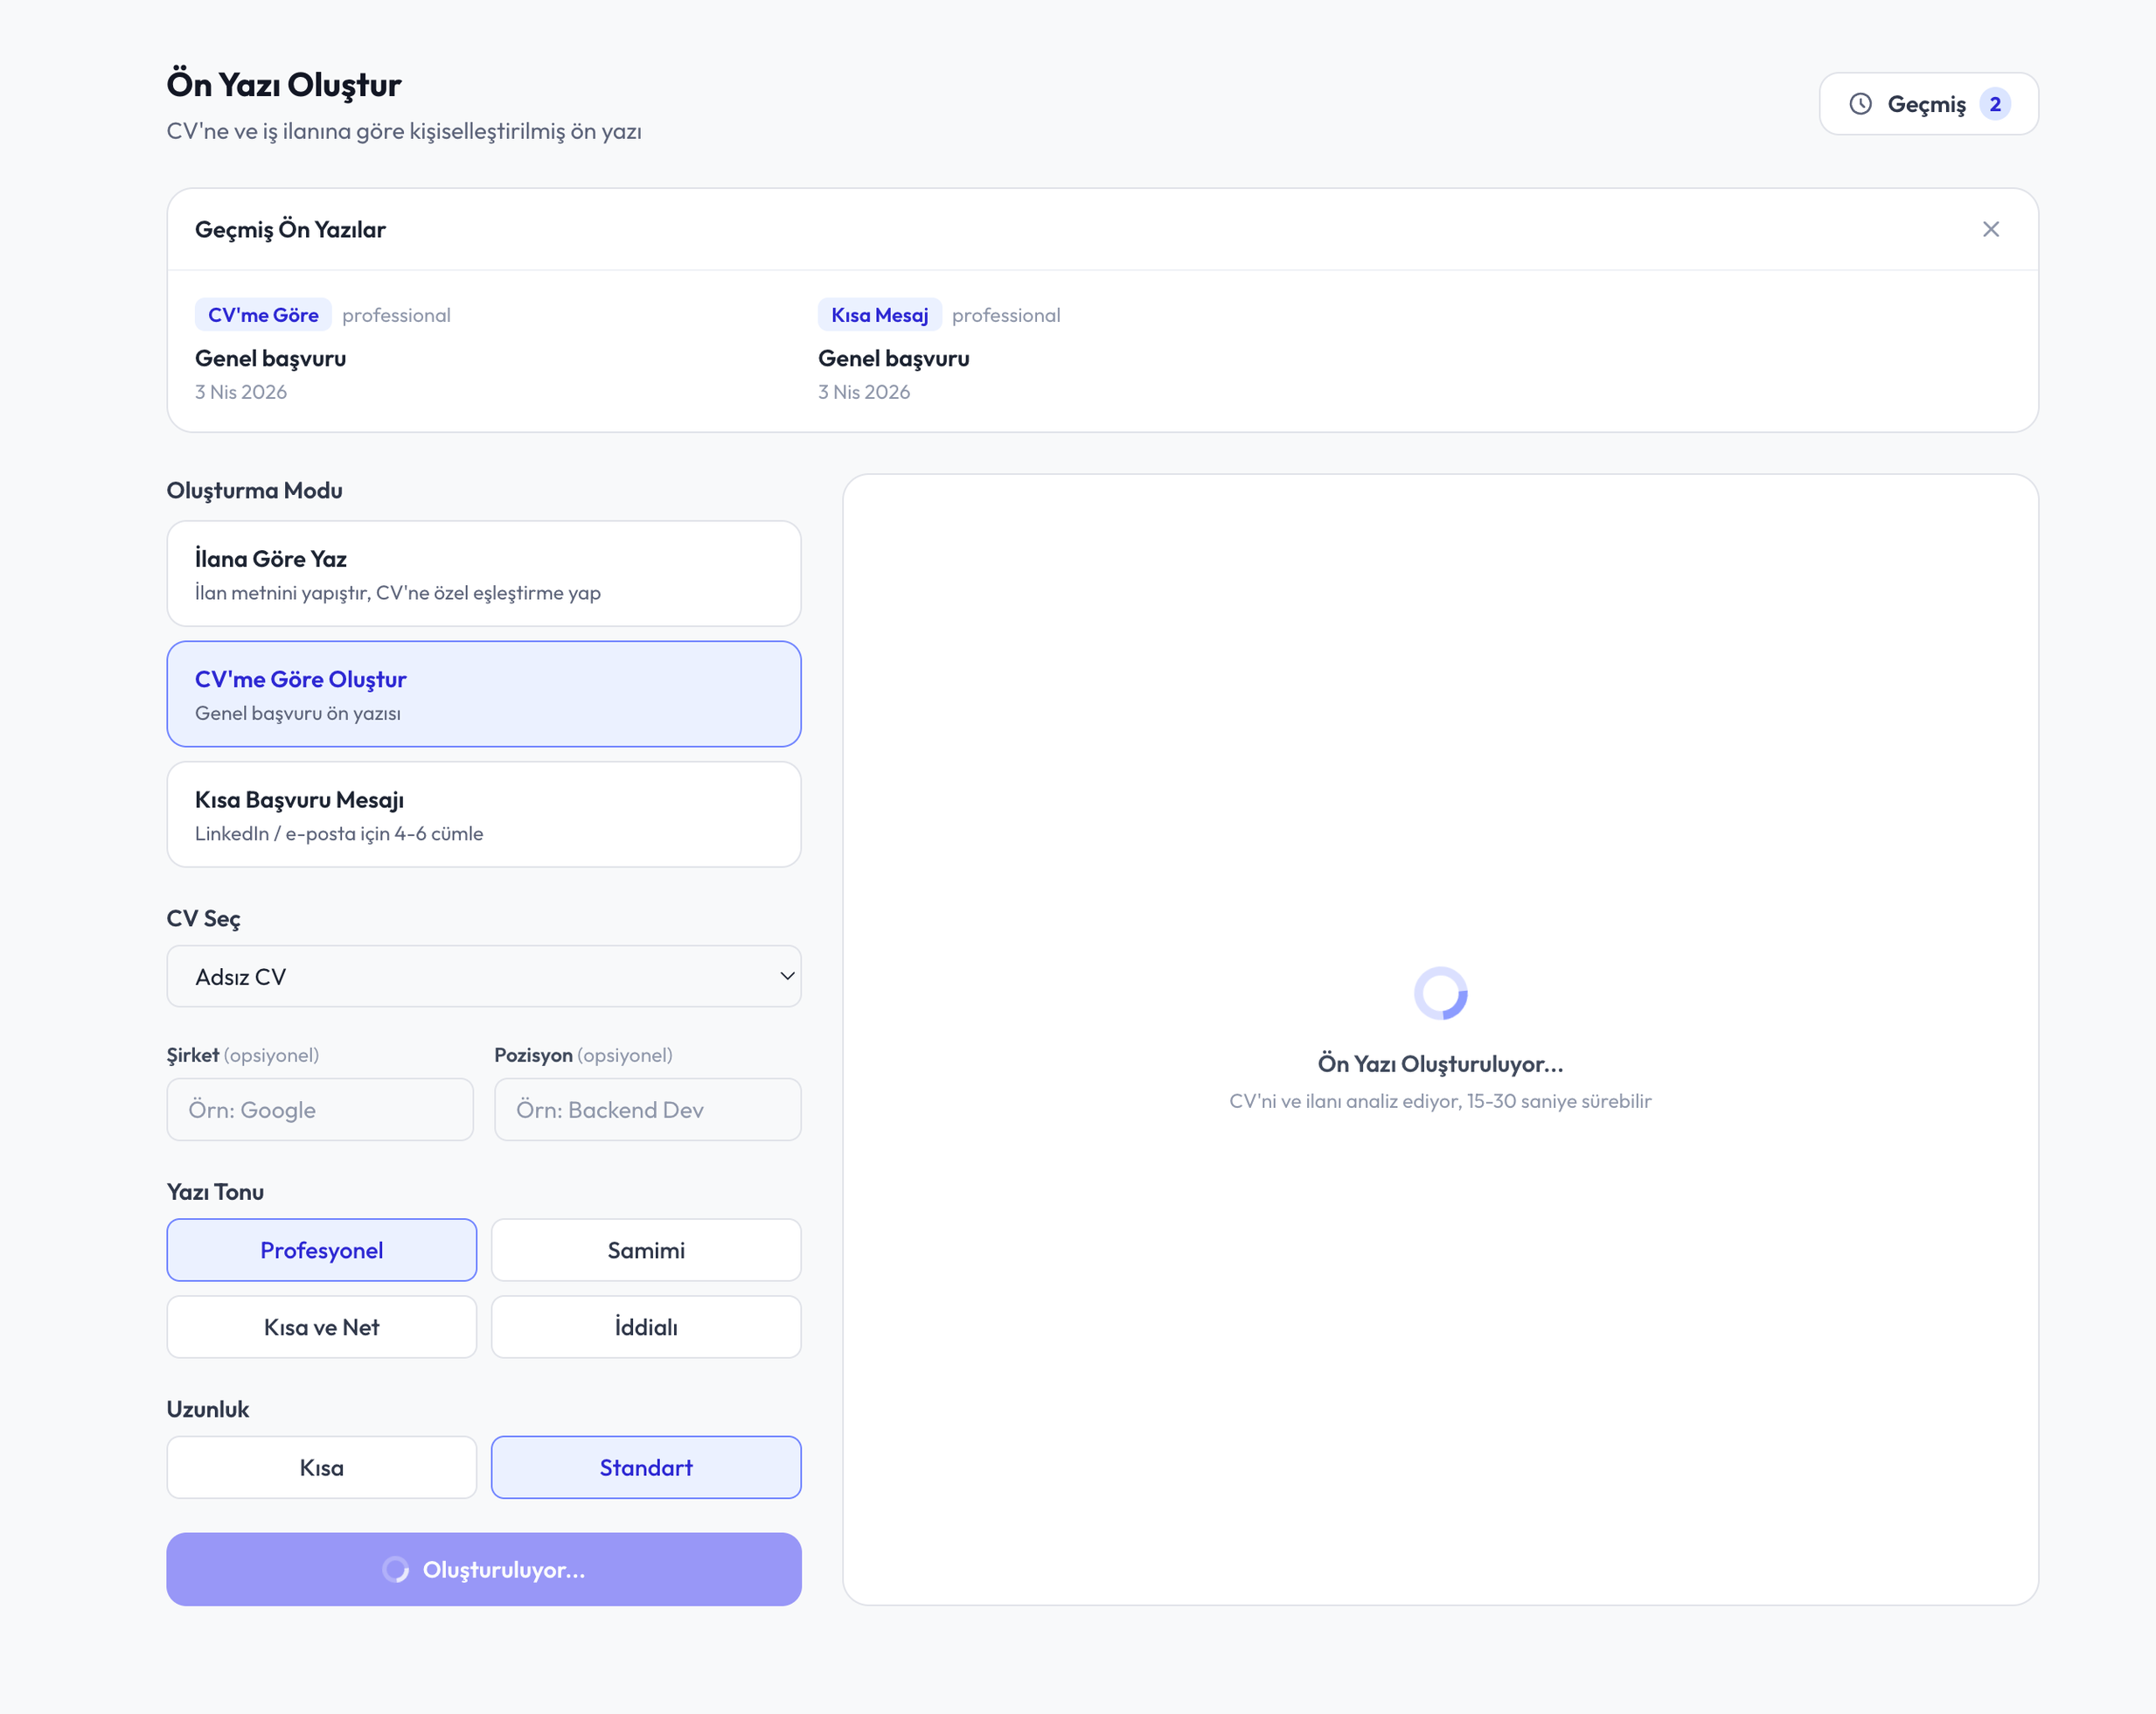Image resolution: width=2156 pixels, height=1714 pixels.
Task: Close the Geçmiş Ön Yazılar panel
Action: click(1991, 229)
